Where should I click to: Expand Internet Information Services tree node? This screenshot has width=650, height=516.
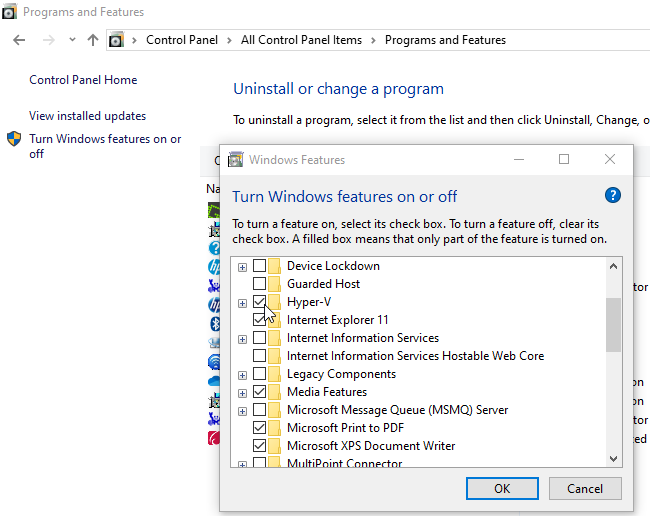(x=243, y=339)
